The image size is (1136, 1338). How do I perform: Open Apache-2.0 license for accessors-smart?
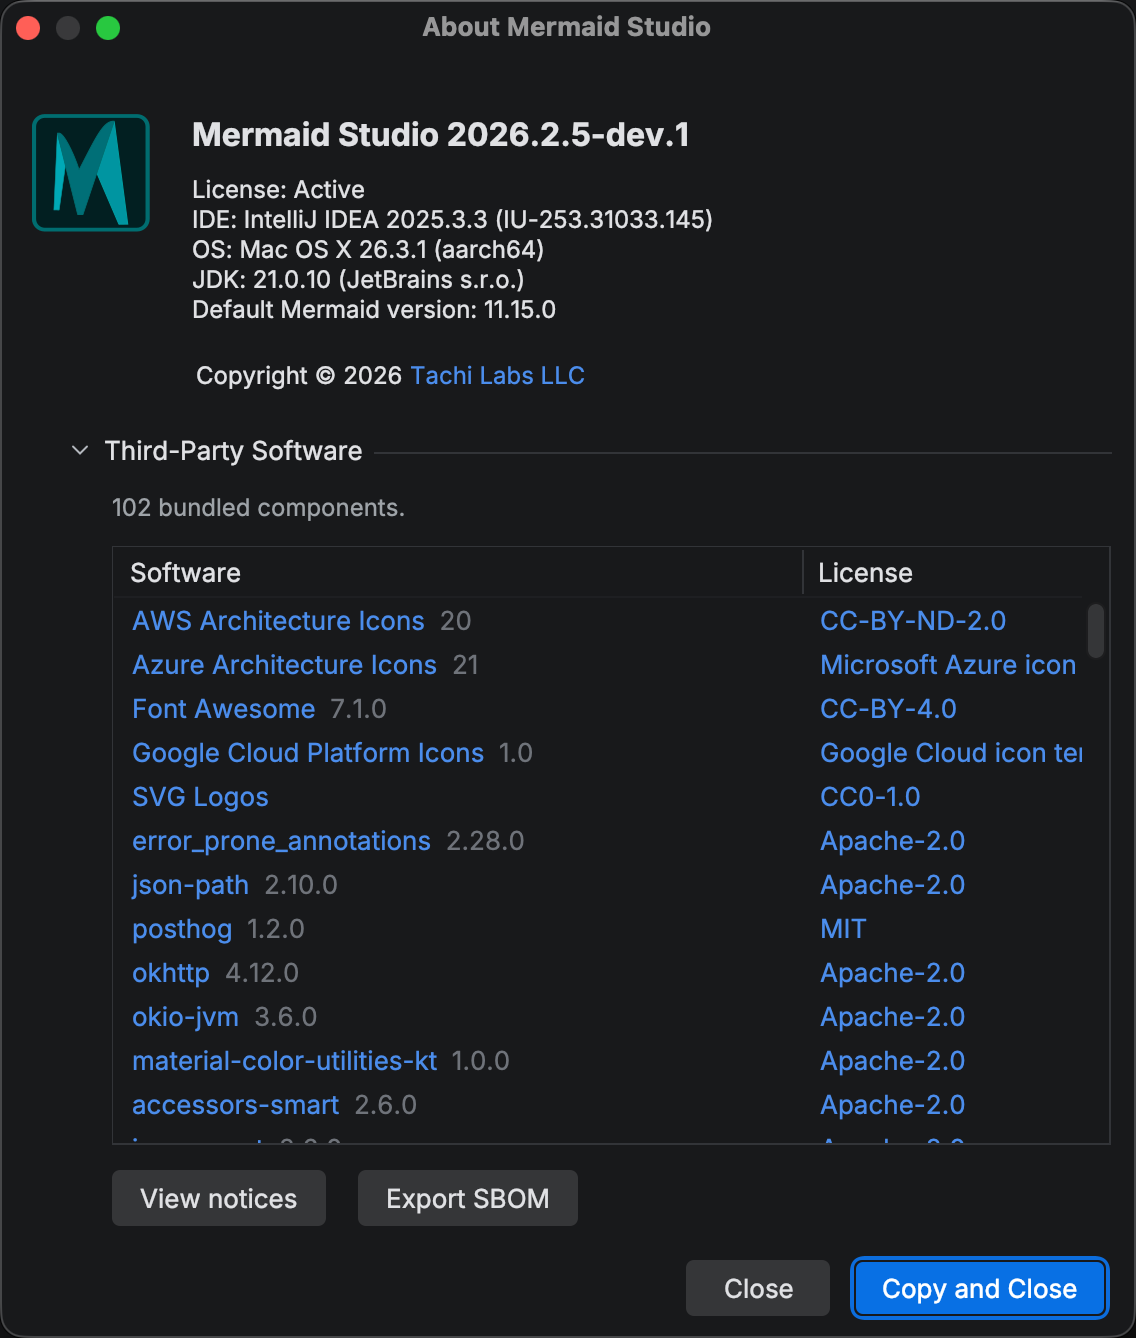pos(892,1105)
